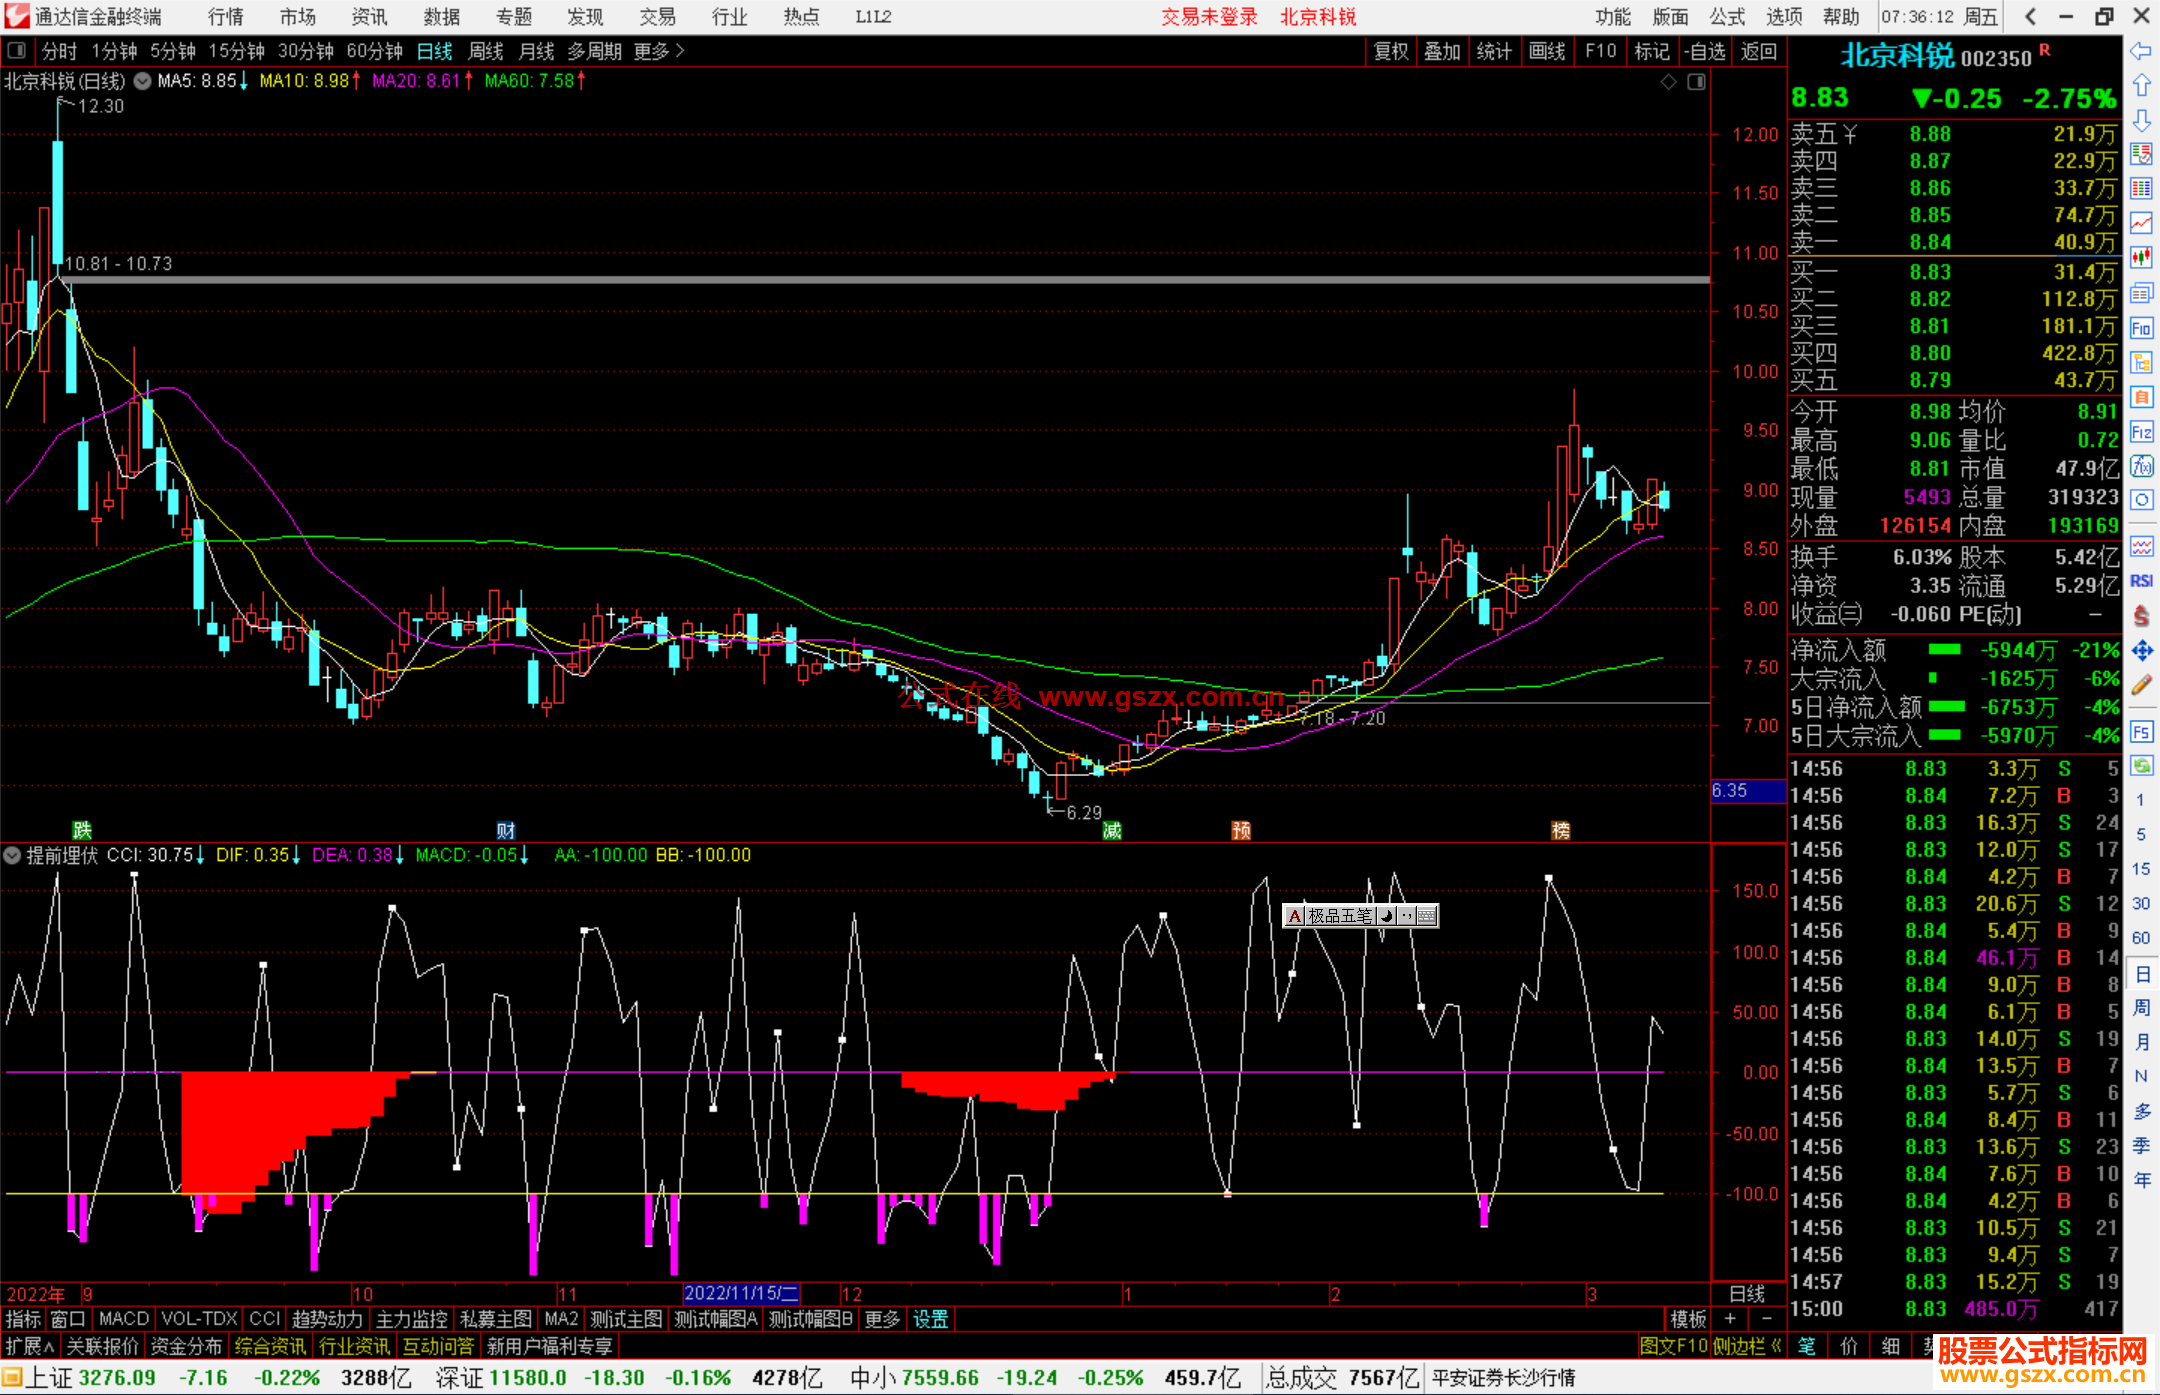Viewport: 2160px width, 1395px height.
Task: Toggle the panel icon at chart top-right corner
Action: (1696, 82)
